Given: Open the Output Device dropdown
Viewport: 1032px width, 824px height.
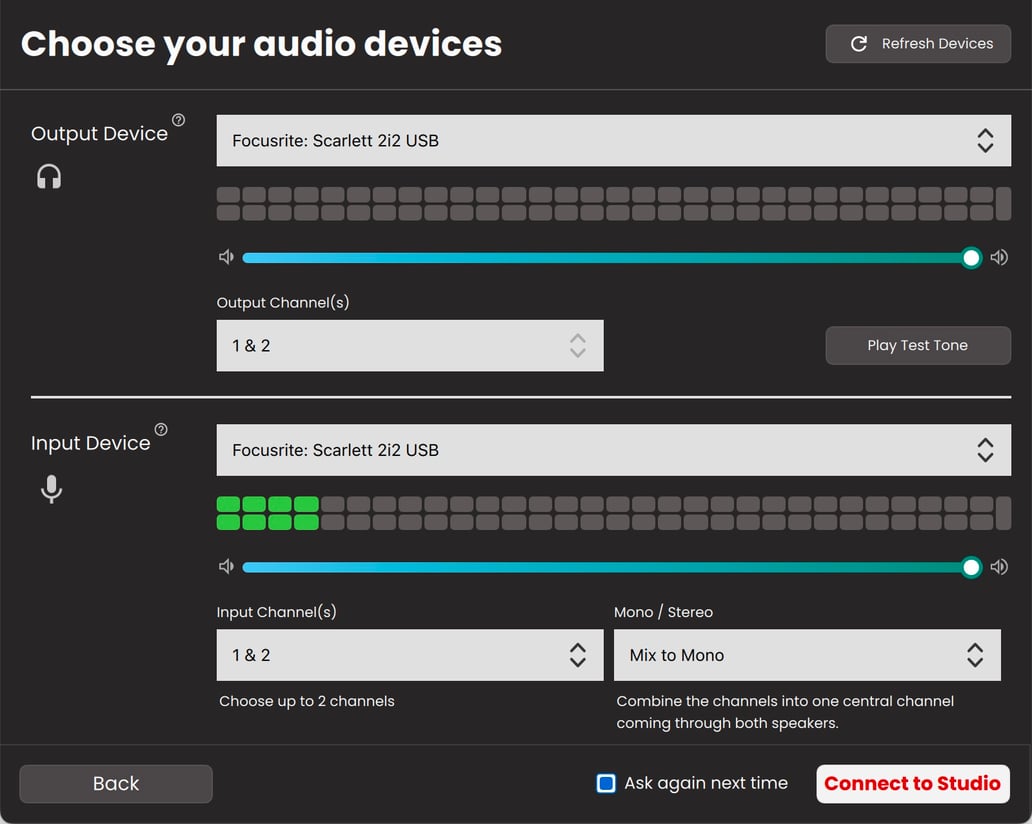Looking at the screenshot, I should (x=613, y=141).
